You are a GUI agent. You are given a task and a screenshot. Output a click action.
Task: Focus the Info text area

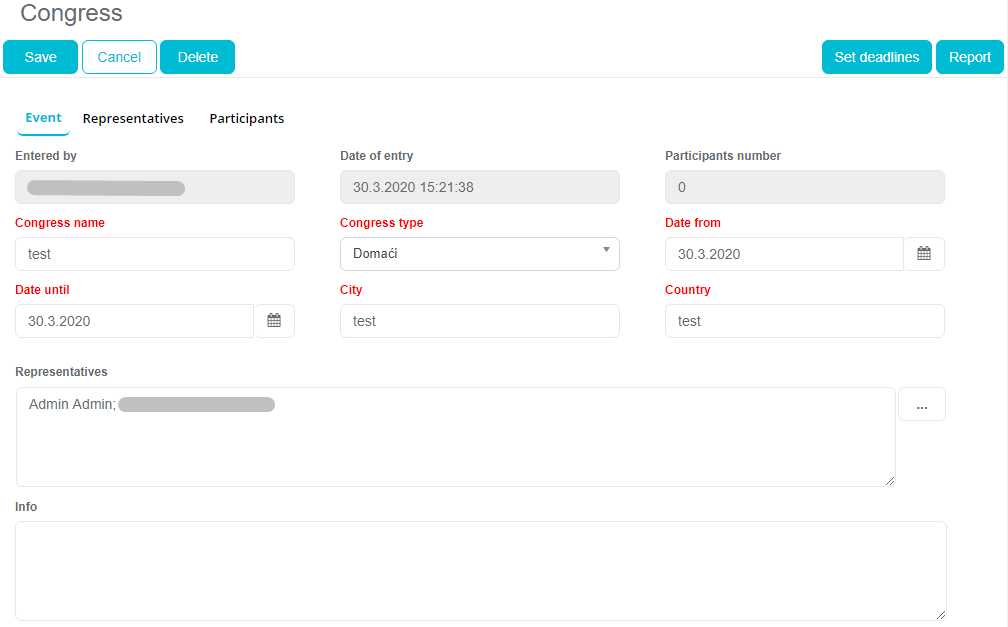pos(480,570)
